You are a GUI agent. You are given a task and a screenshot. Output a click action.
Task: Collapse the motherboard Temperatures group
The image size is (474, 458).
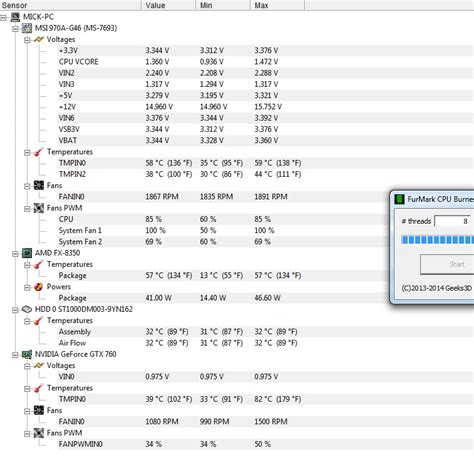[x=27, y=153]
